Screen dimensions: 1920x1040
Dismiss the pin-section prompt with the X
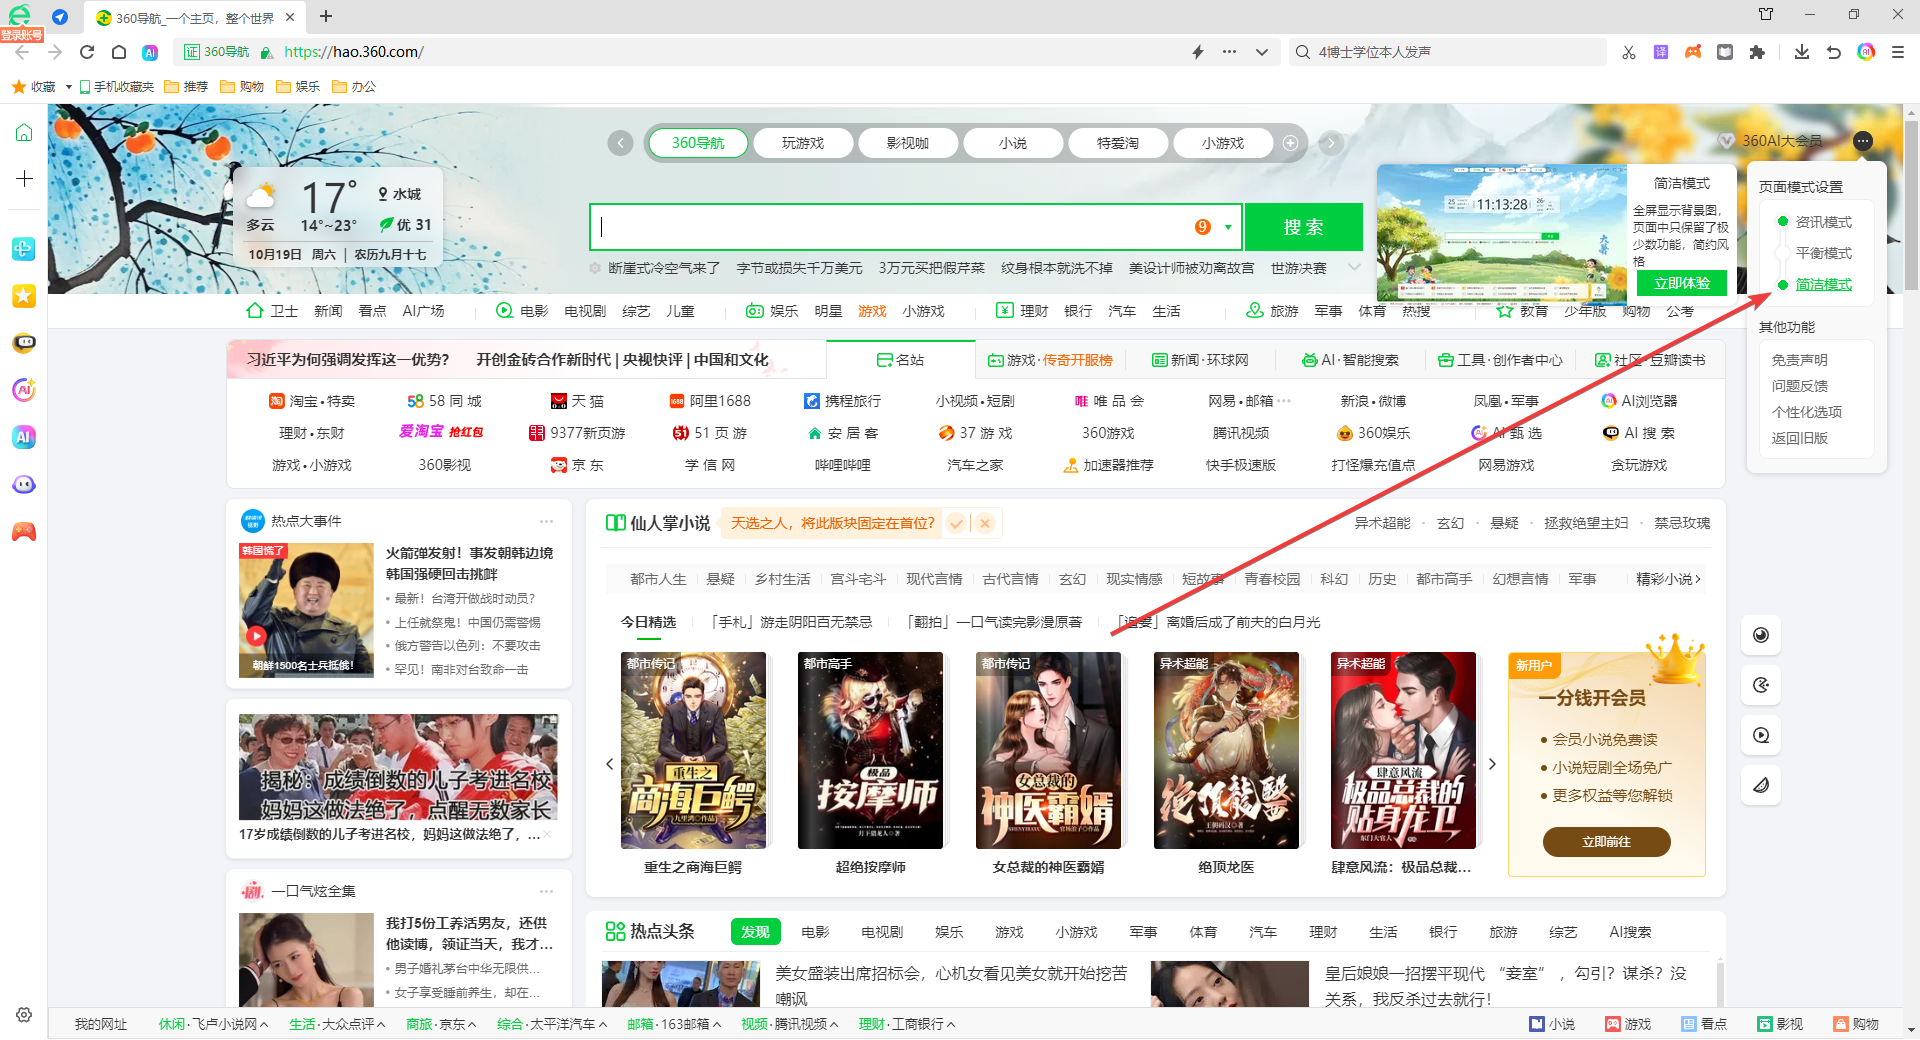[x=985, y=523]
